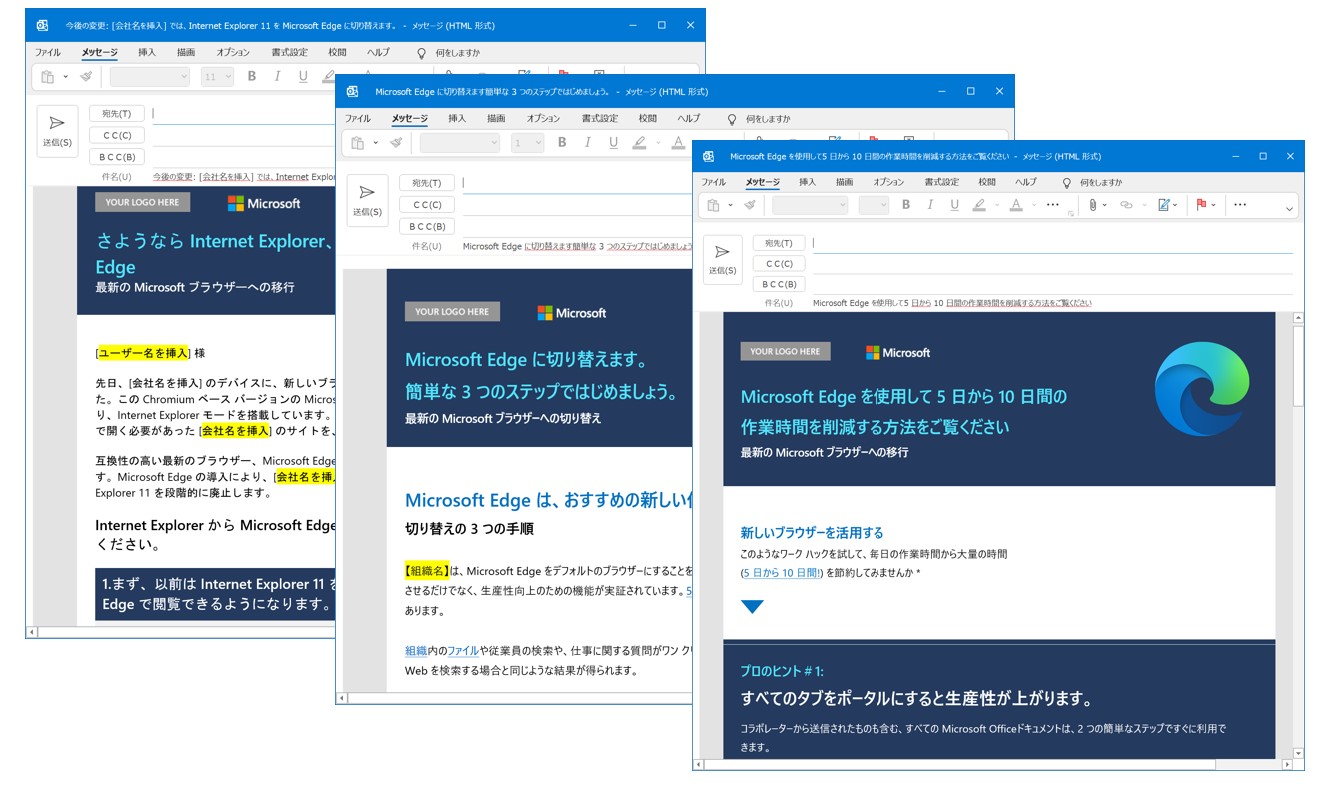This screenshot has height=787, width=1321.
Task: Open the font dialog launcher in the front window
Action: coord(1070,214)
